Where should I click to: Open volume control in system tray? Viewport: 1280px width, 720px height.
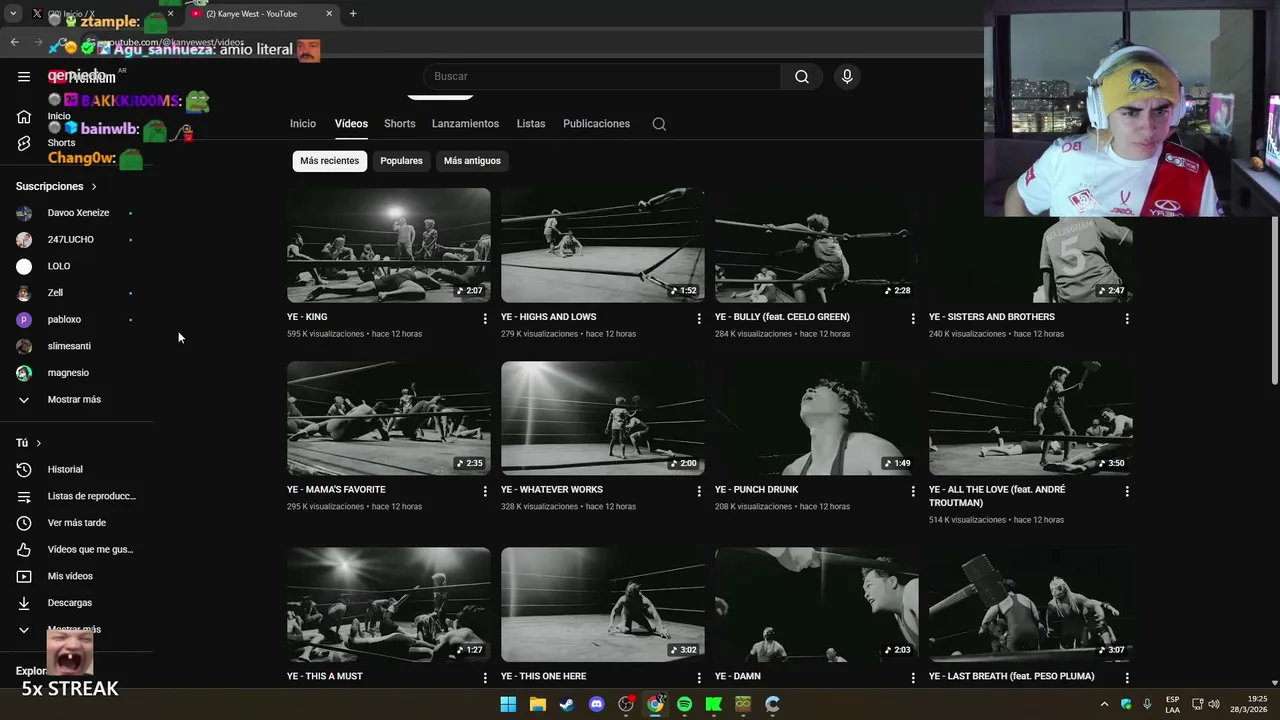pyautogui.click(x=1214, y=704)
